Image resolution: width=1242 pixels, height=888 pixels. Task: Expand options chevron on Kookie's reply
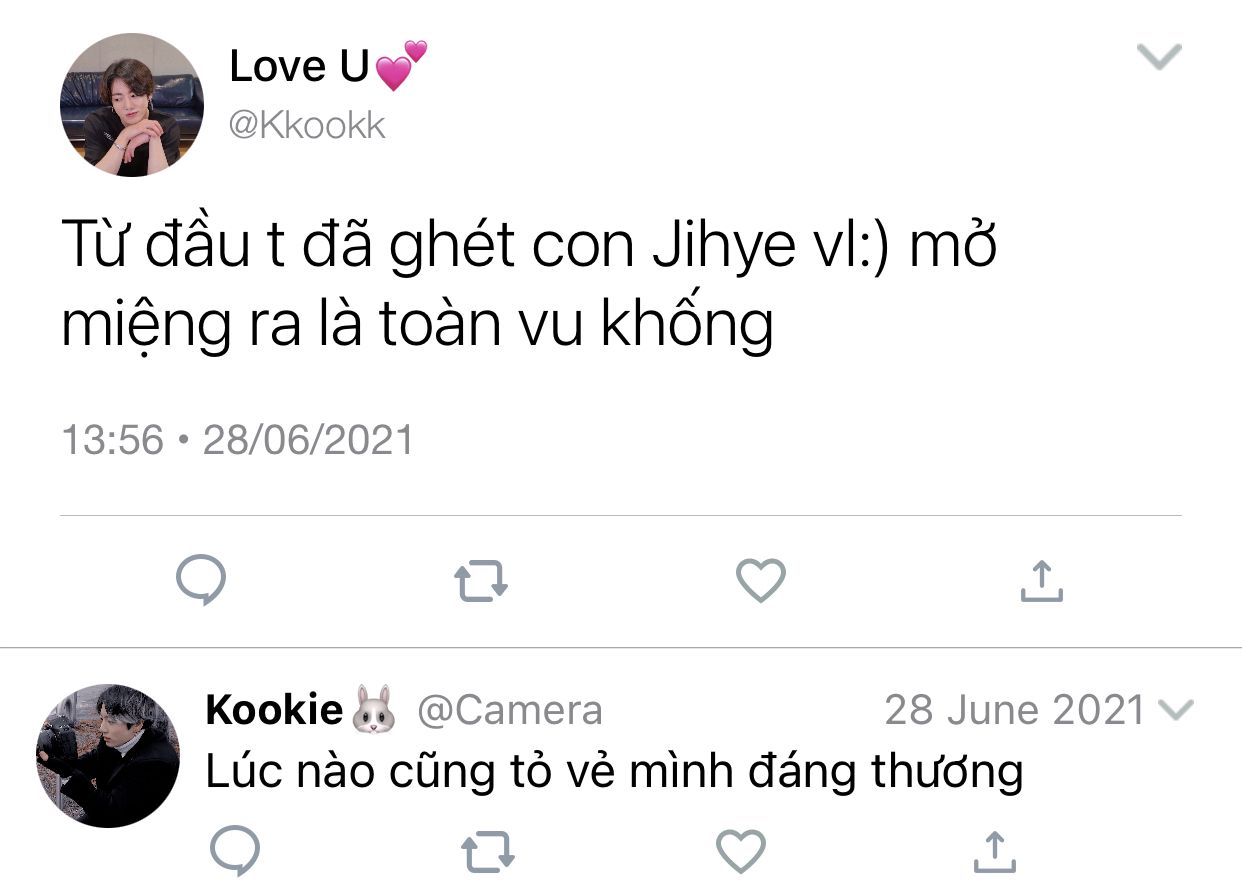[1176, 710]
